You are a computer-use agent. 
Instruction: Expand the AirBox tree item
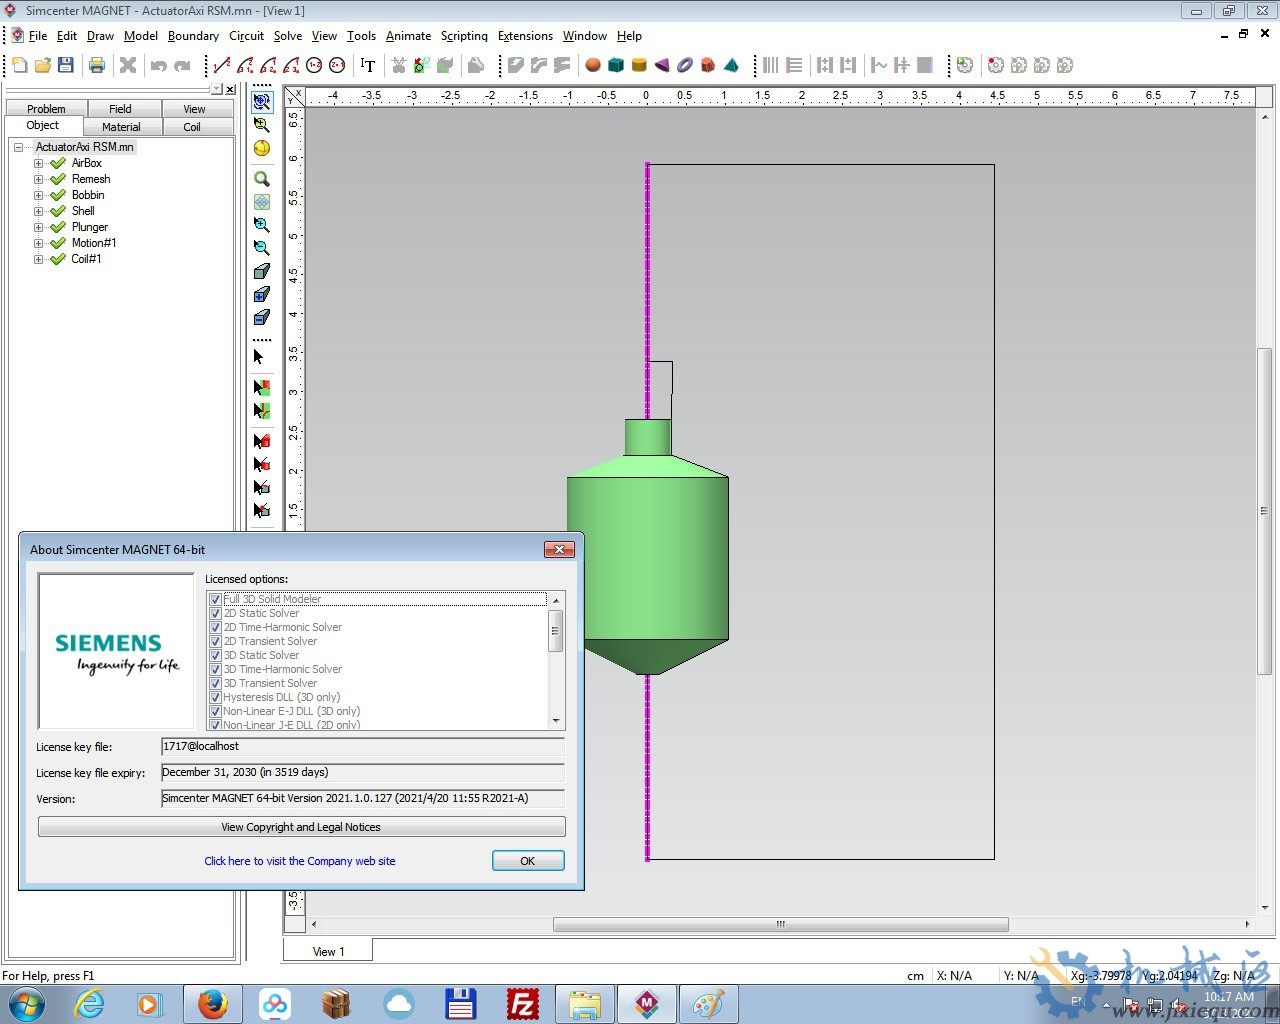(x=37, y=162)
